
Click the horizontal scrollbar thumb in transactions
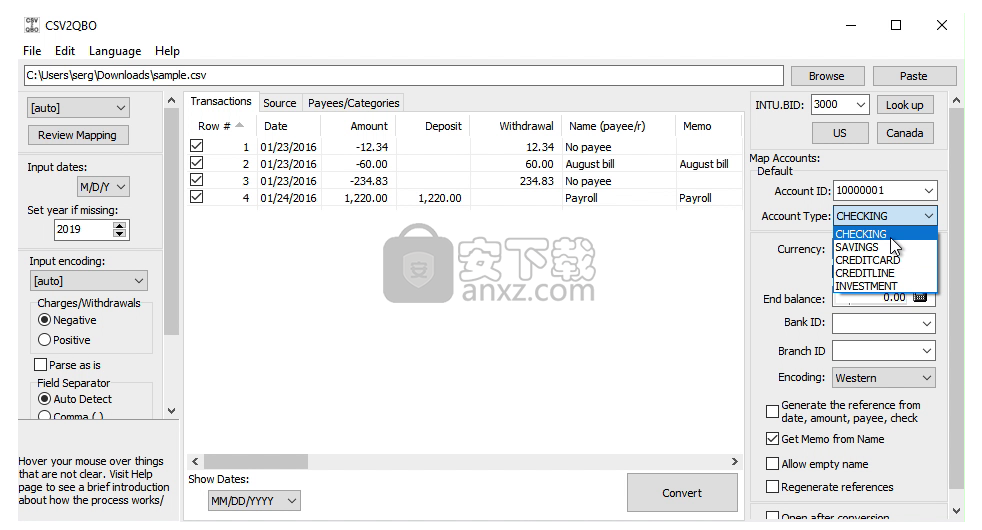point(256,462)
